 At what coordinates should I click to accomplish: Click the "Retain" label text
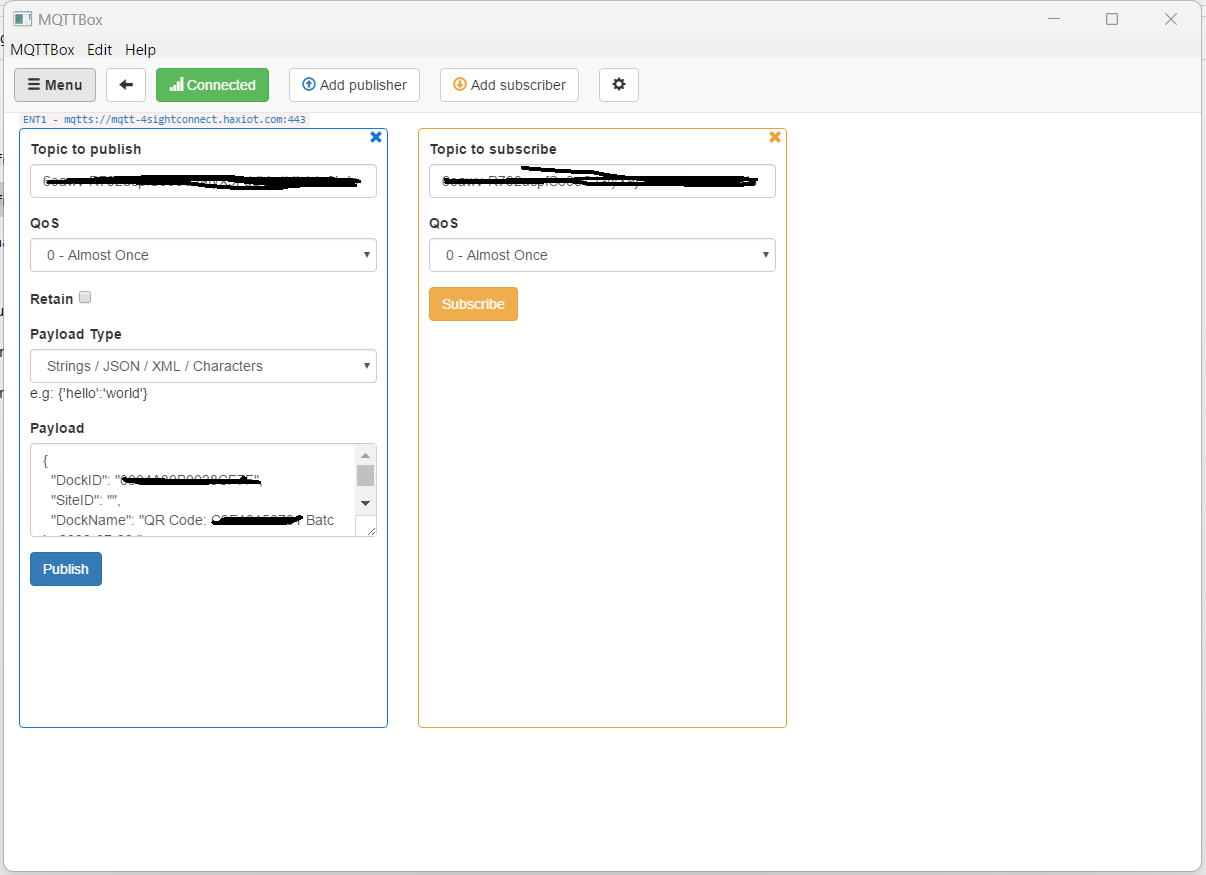point(52,299)
